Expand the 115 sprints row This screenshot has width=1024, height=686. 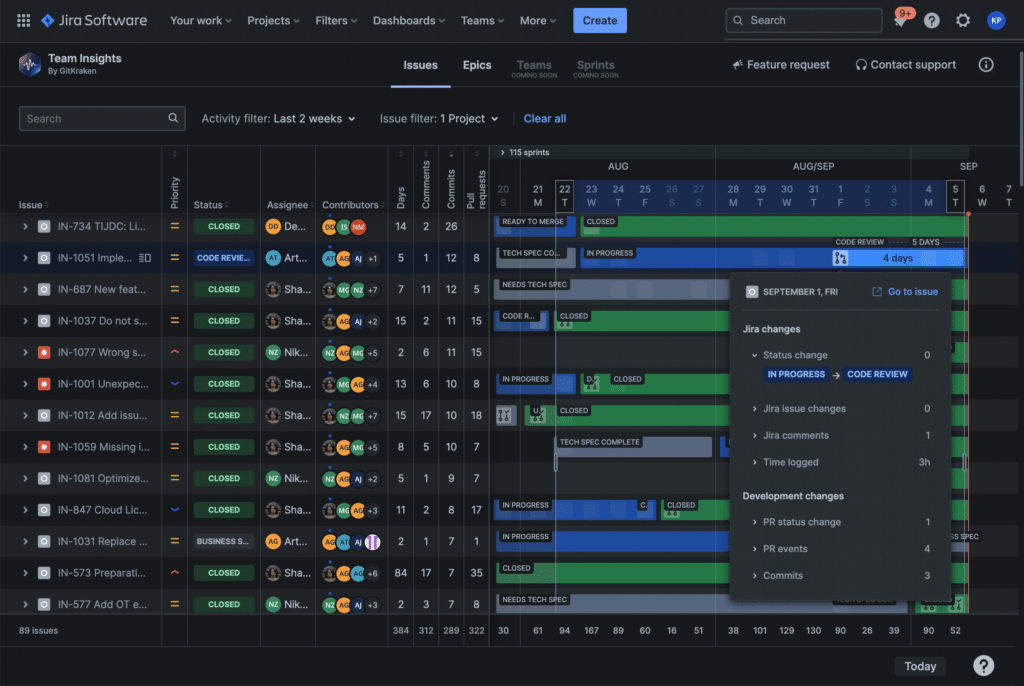(503, 153)
